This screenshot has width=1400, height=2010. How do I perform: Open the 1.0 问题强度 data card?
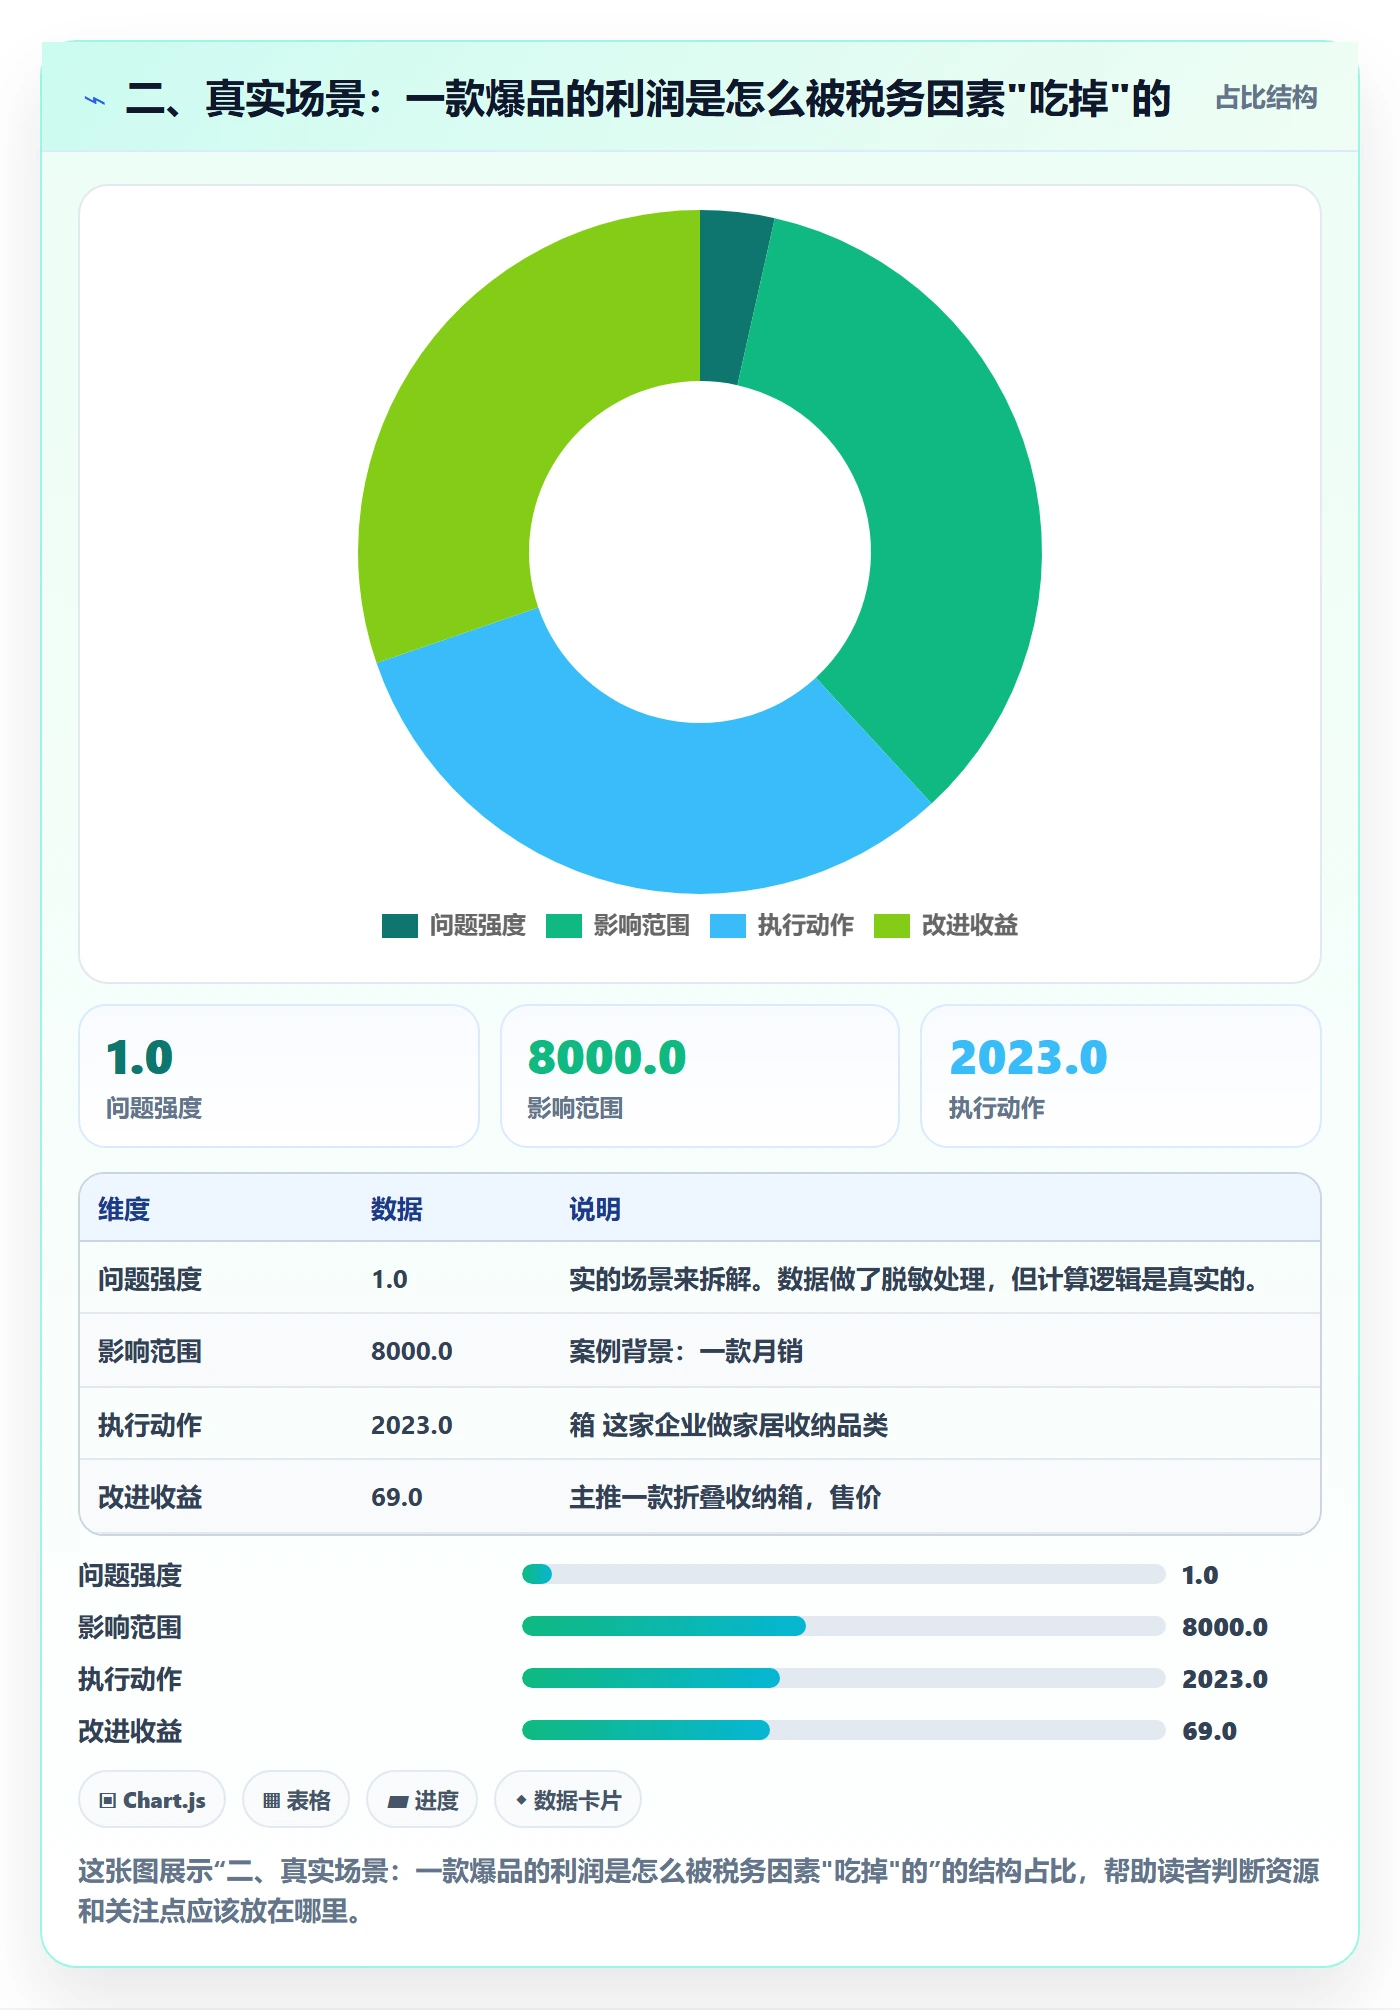[279, 1076]
